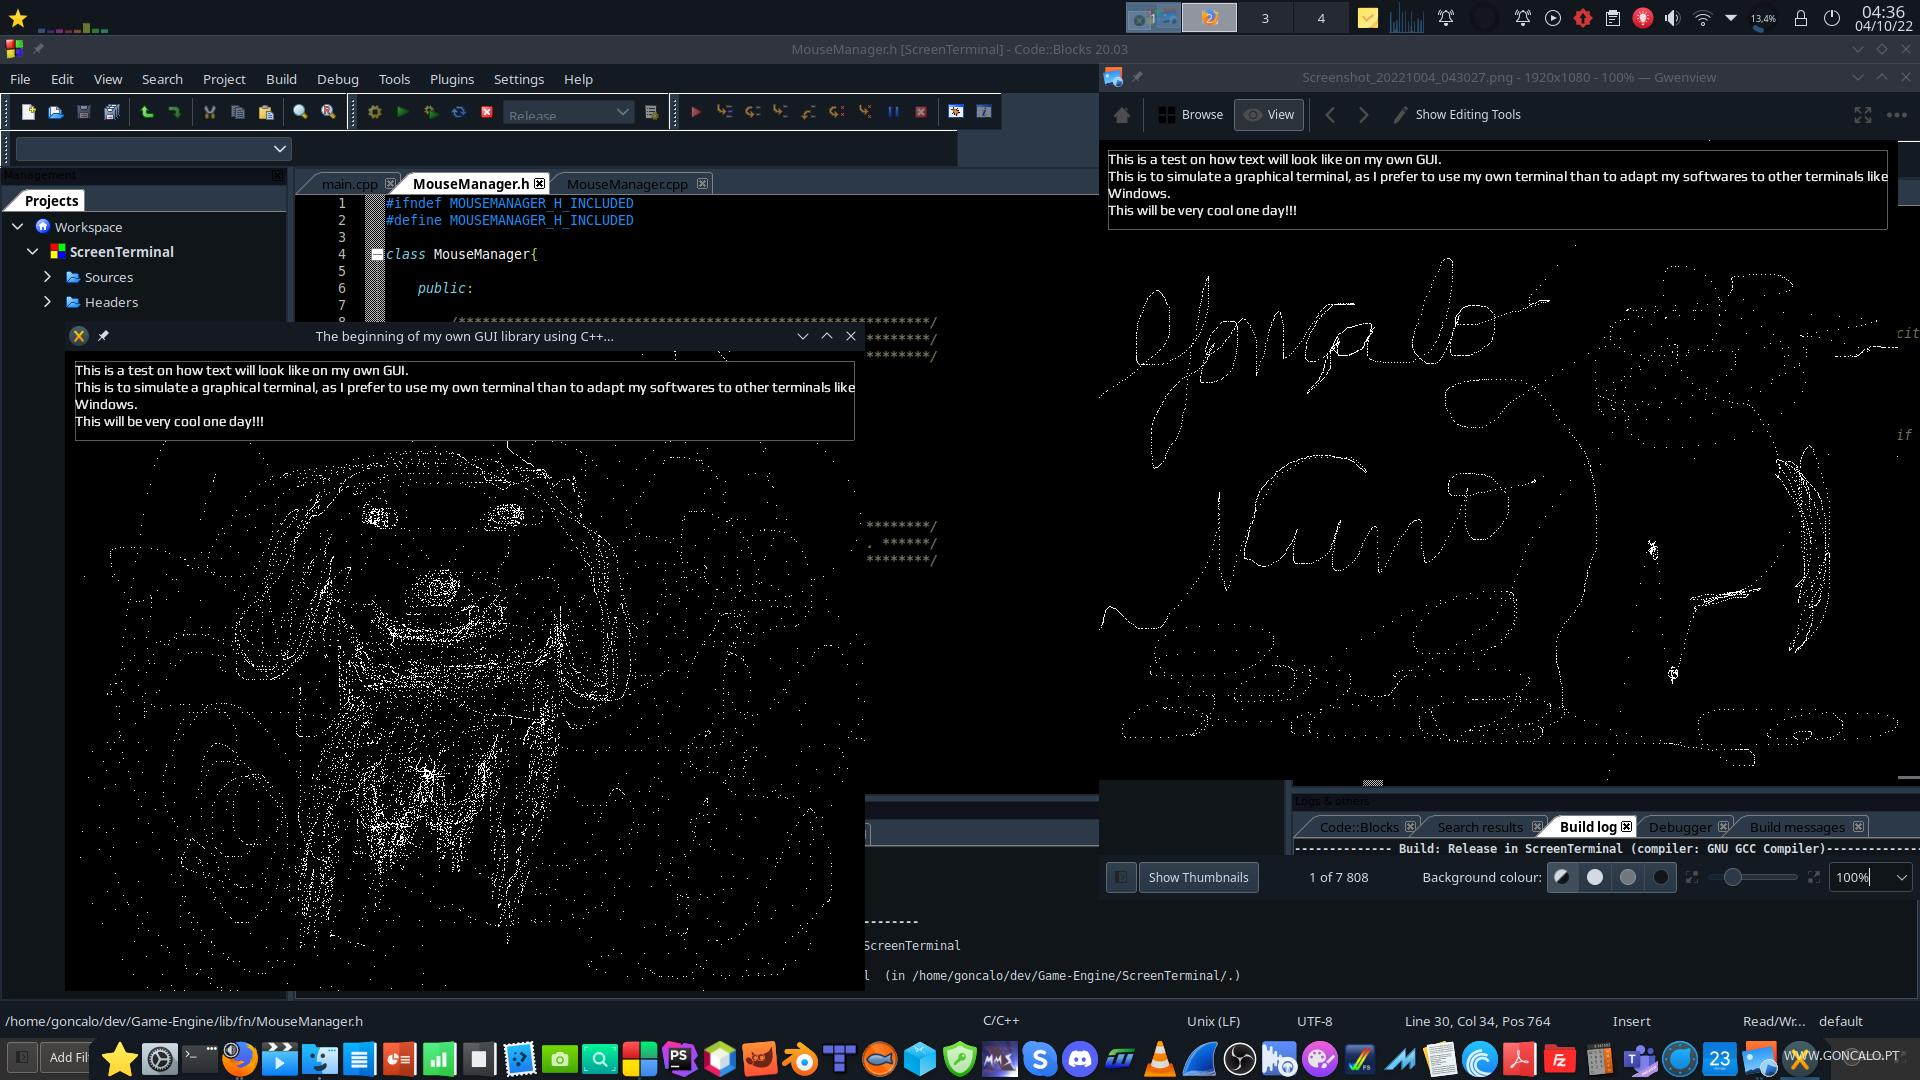Abort the build with the red X icon

(487, 112)
